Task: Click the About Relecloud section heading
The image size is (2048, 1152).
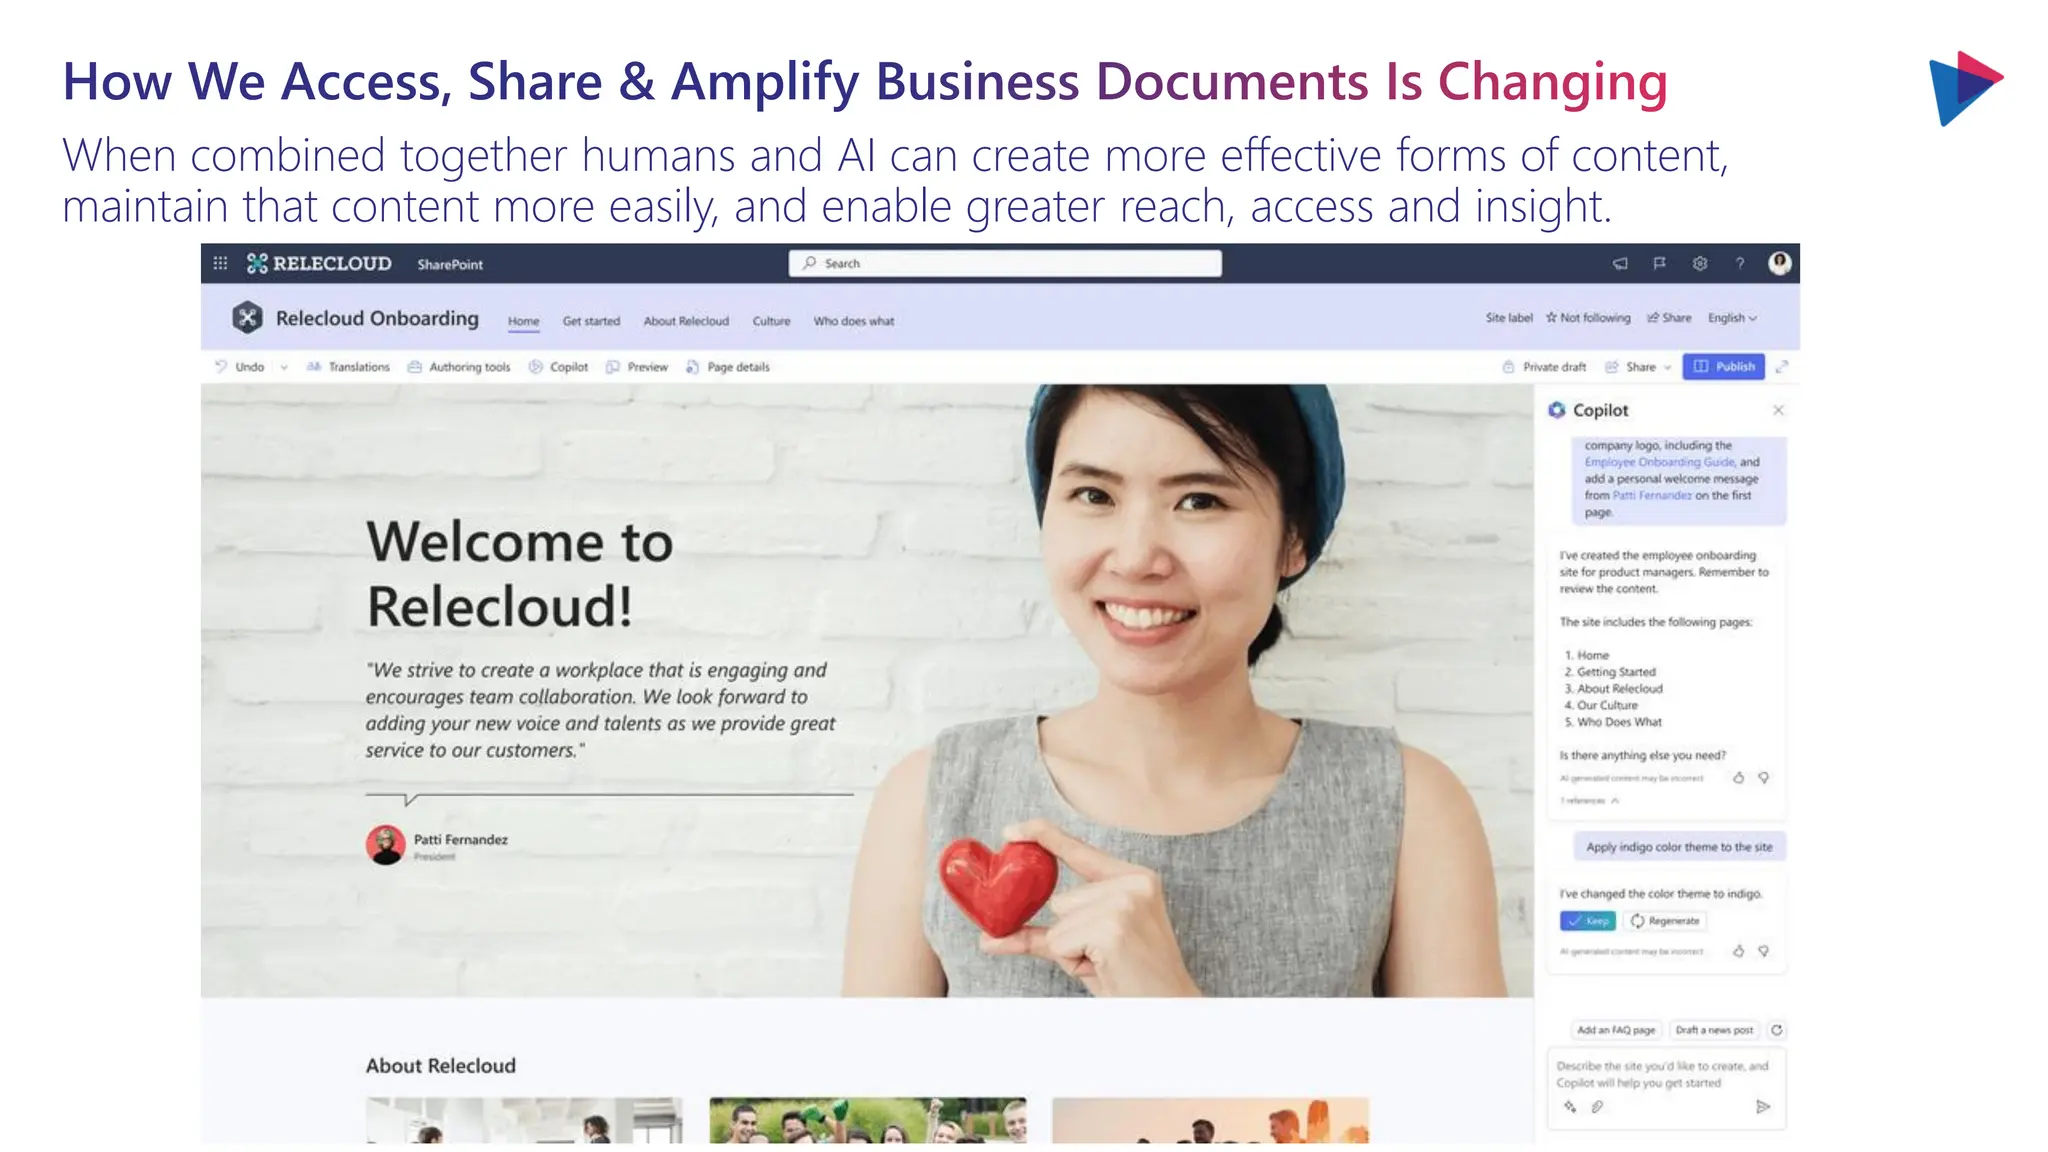Action: (x=440, y=1065)
